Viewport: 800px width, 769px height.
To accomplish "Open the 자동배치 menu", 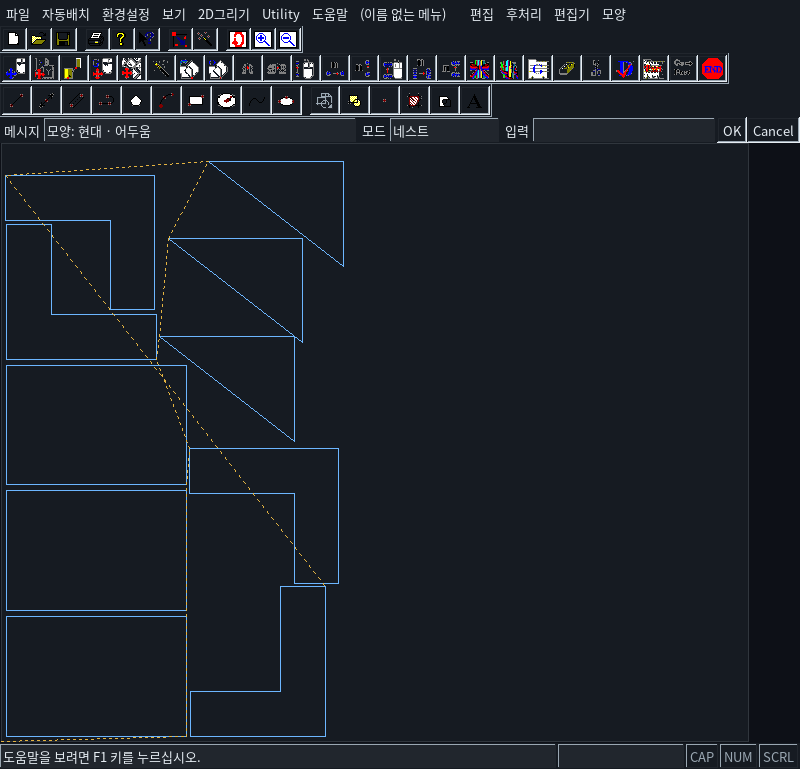I will (x=66, y=14).
